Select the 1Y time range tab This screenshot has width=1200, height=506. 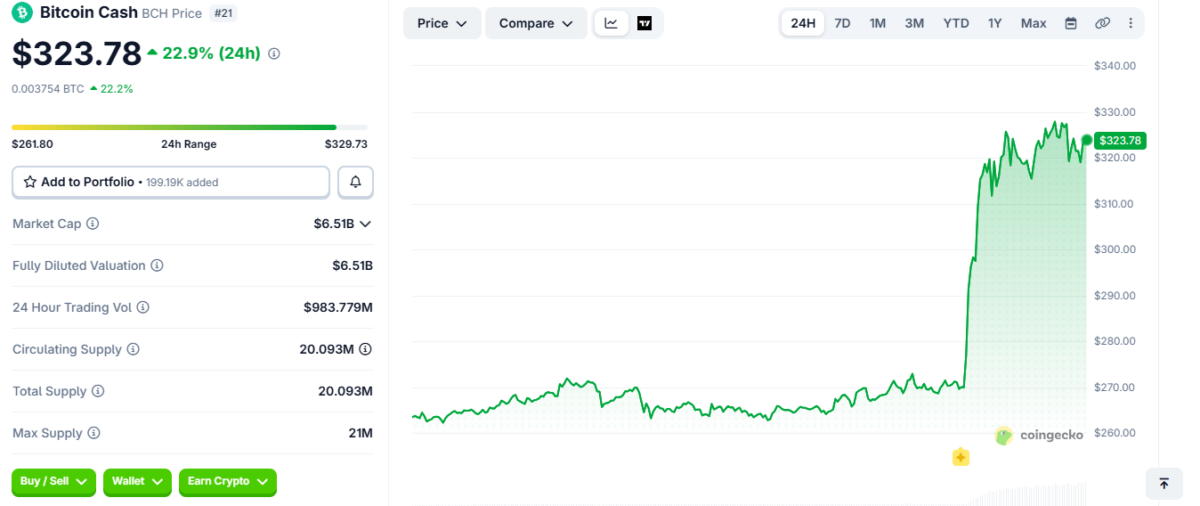(x=995, y=23)
